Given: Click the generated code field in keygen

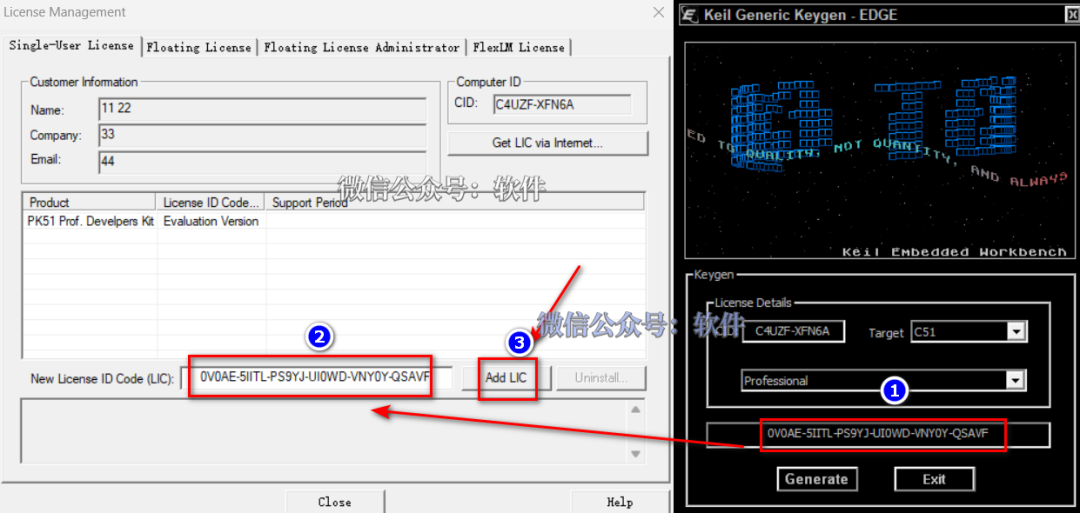Looking at the screenshot, I should point(878,435).
